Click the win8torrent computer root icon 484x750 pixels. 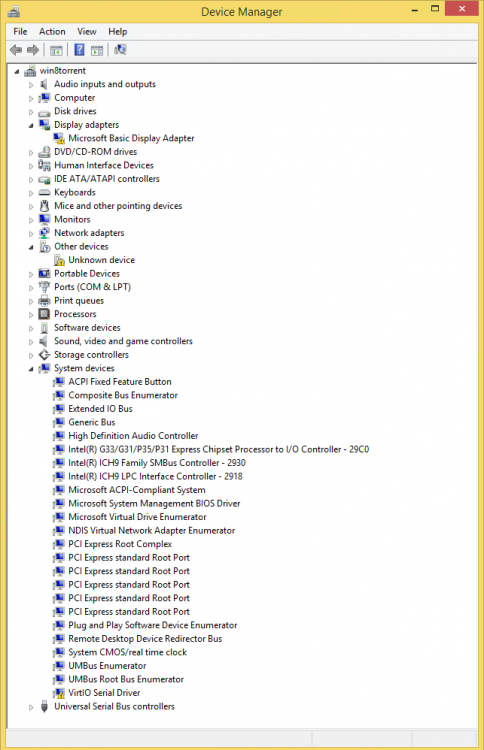tap(30, 71)
